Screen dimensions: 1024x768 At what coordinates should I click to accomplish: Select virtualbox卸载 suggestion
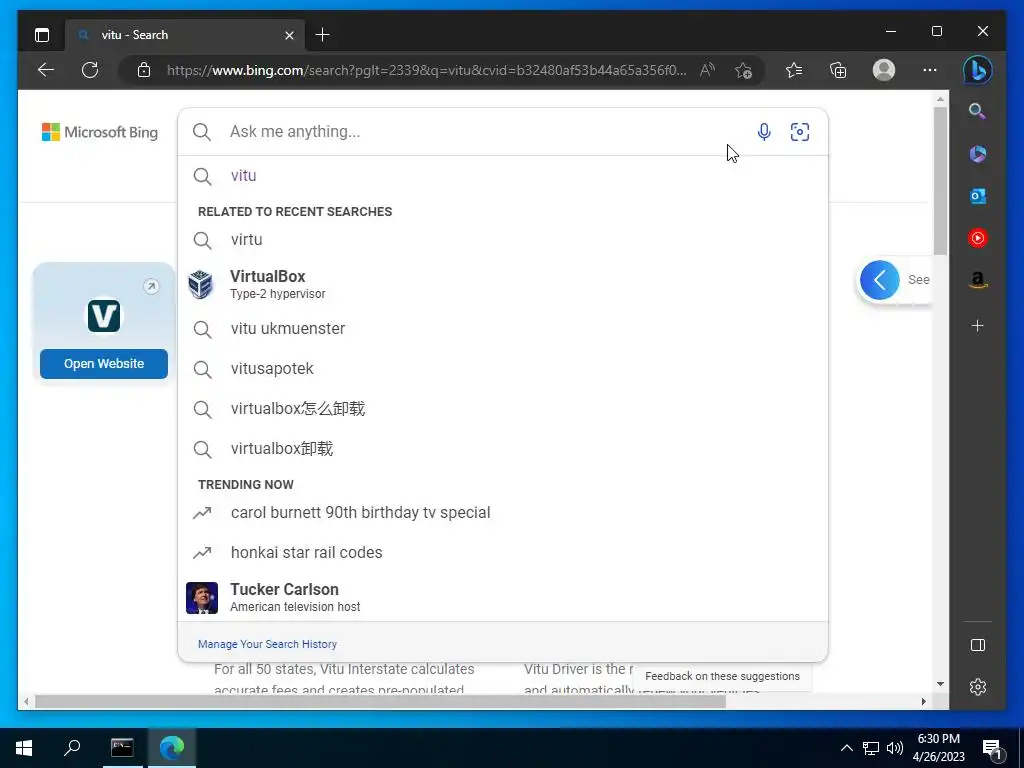(503, 449)
